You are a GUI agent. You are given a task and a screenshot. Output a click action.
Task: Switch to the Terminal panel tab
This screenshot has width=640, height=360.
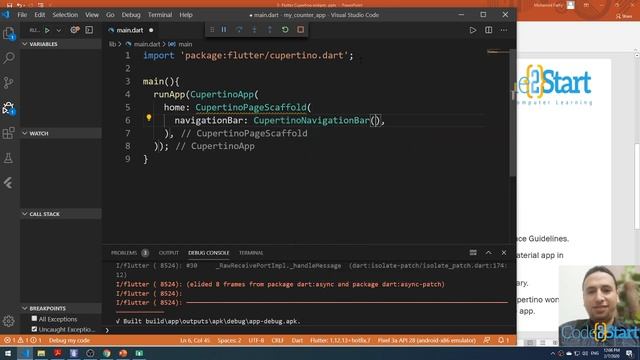pos(251,253)
